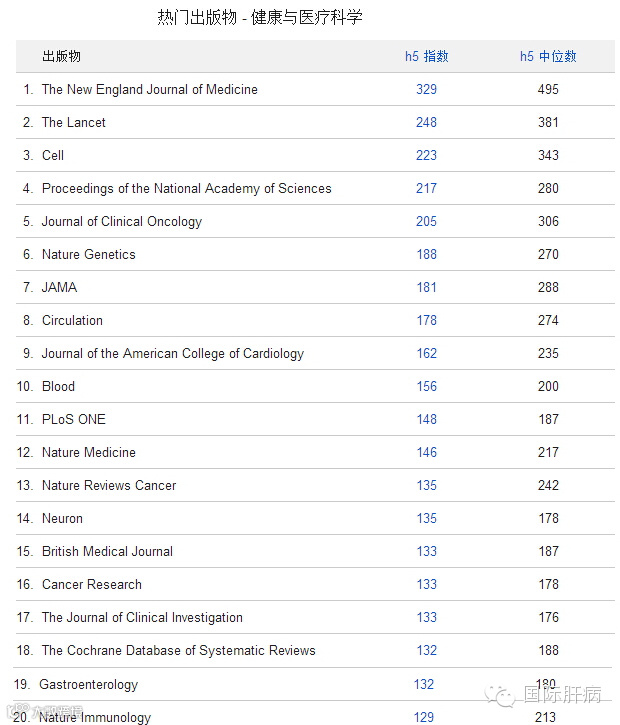Viewport: 620px width, 725px height.
Task: Open the h5 中位数 column header link
Action: pos(548,57)
